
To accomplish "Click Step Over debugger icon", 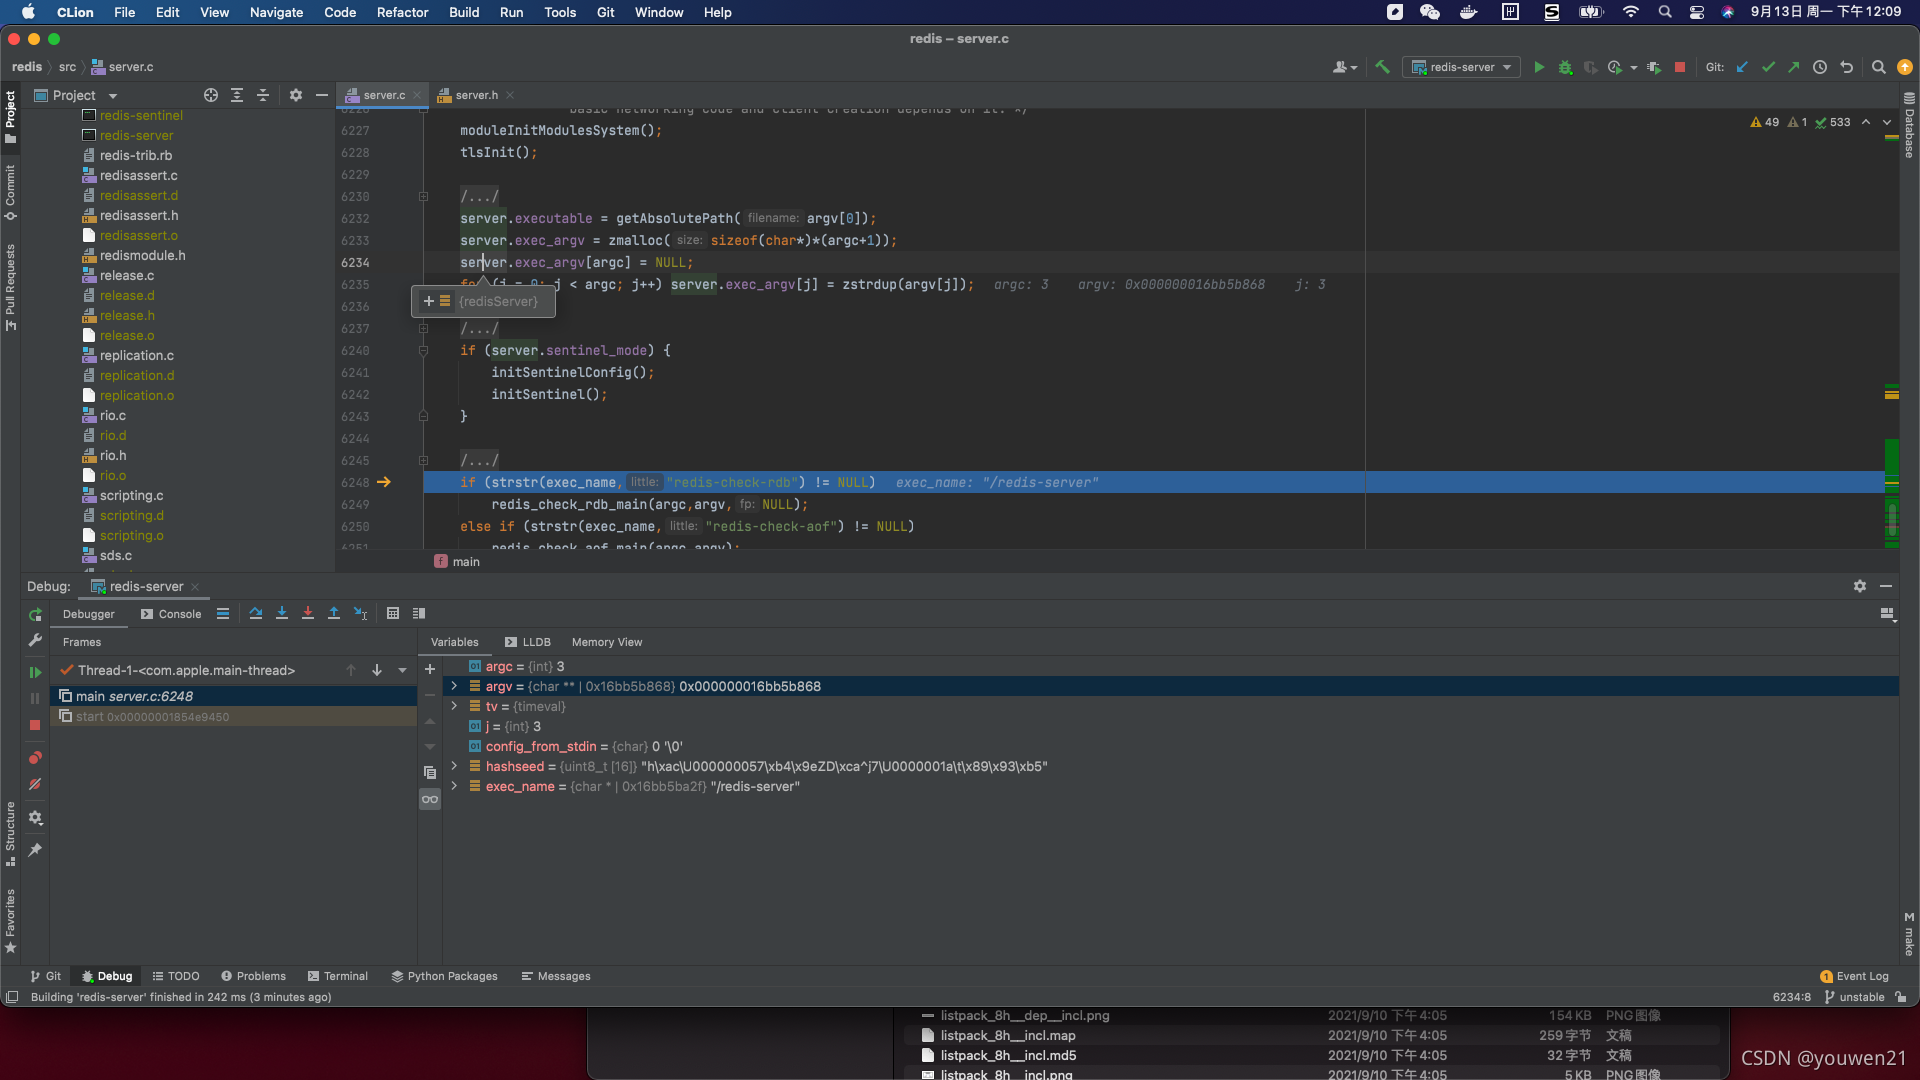I will coord(256,613).
